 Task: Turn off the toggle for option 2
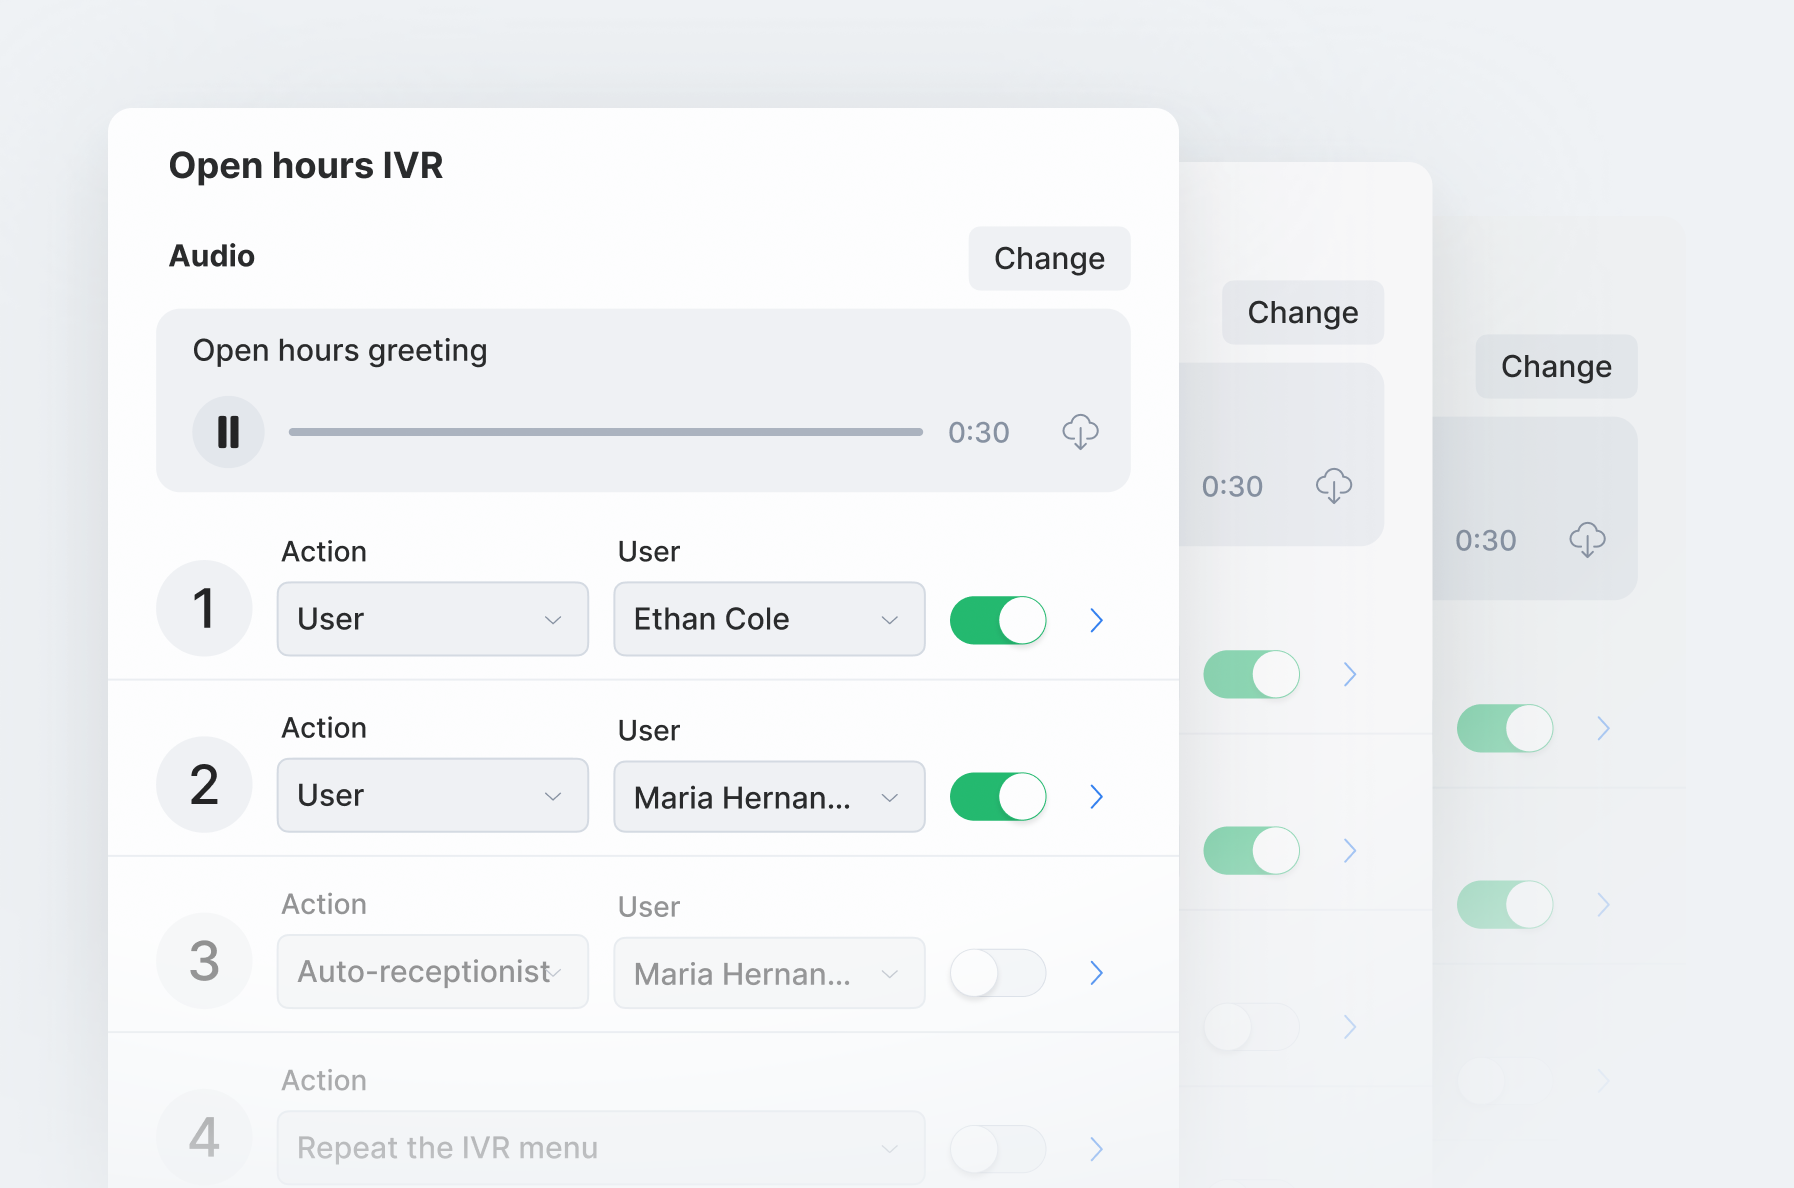click(x=997, y=797)
